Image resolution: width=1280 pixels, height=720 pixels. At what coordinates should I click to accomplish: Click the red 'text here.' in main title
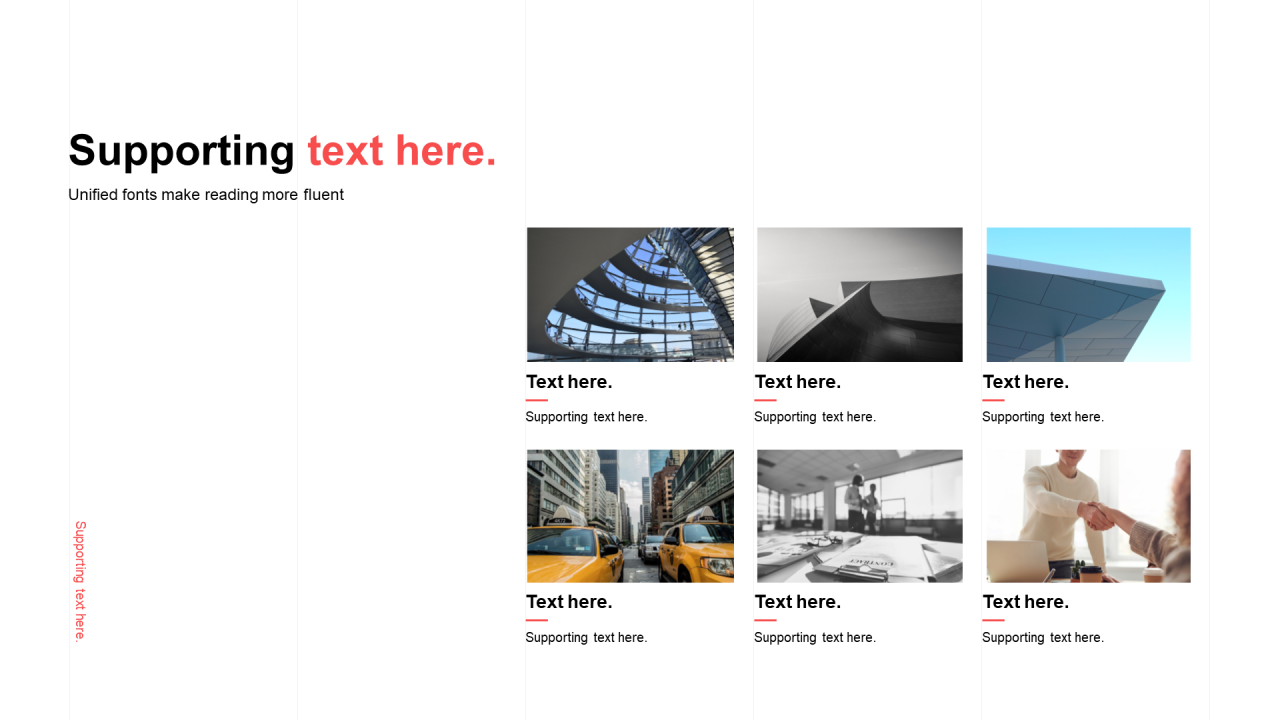401,151
